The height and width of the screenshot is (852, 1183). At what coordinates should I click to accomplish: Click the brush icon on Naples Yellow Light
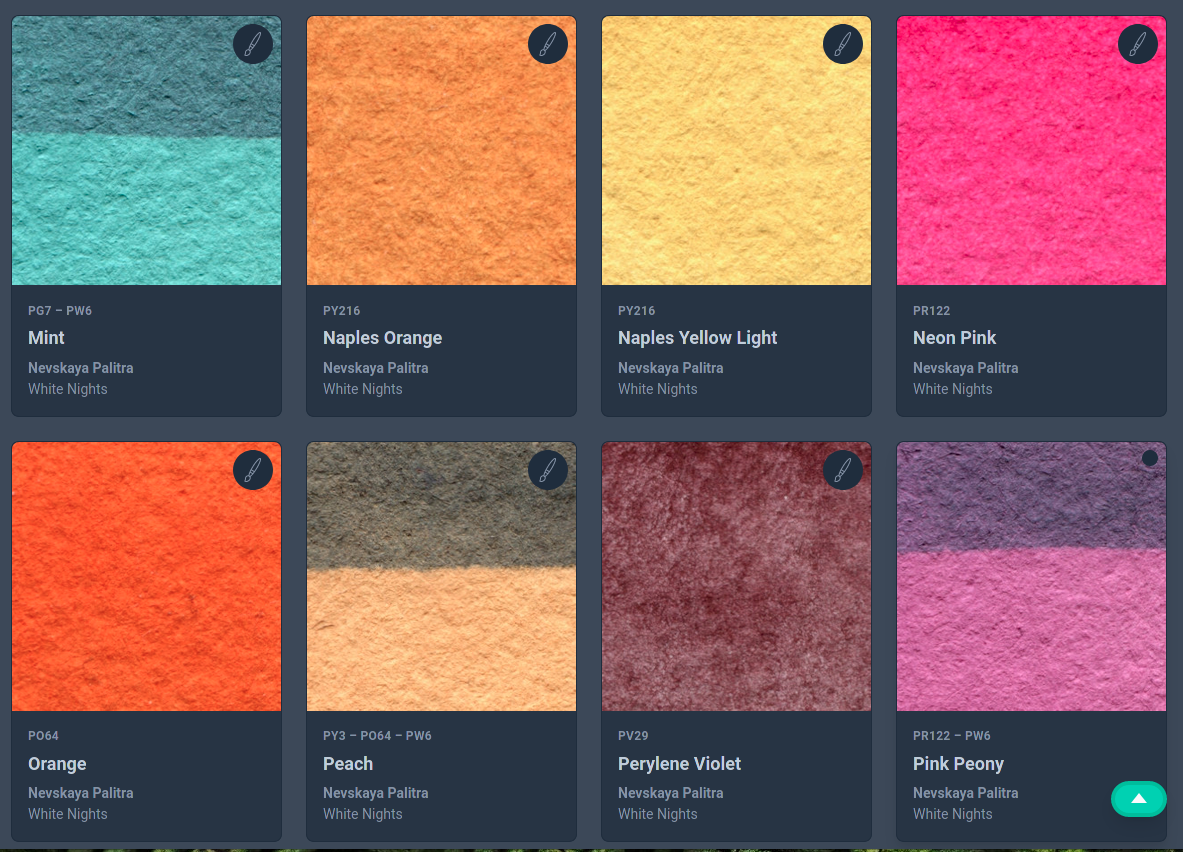point(843,44)
